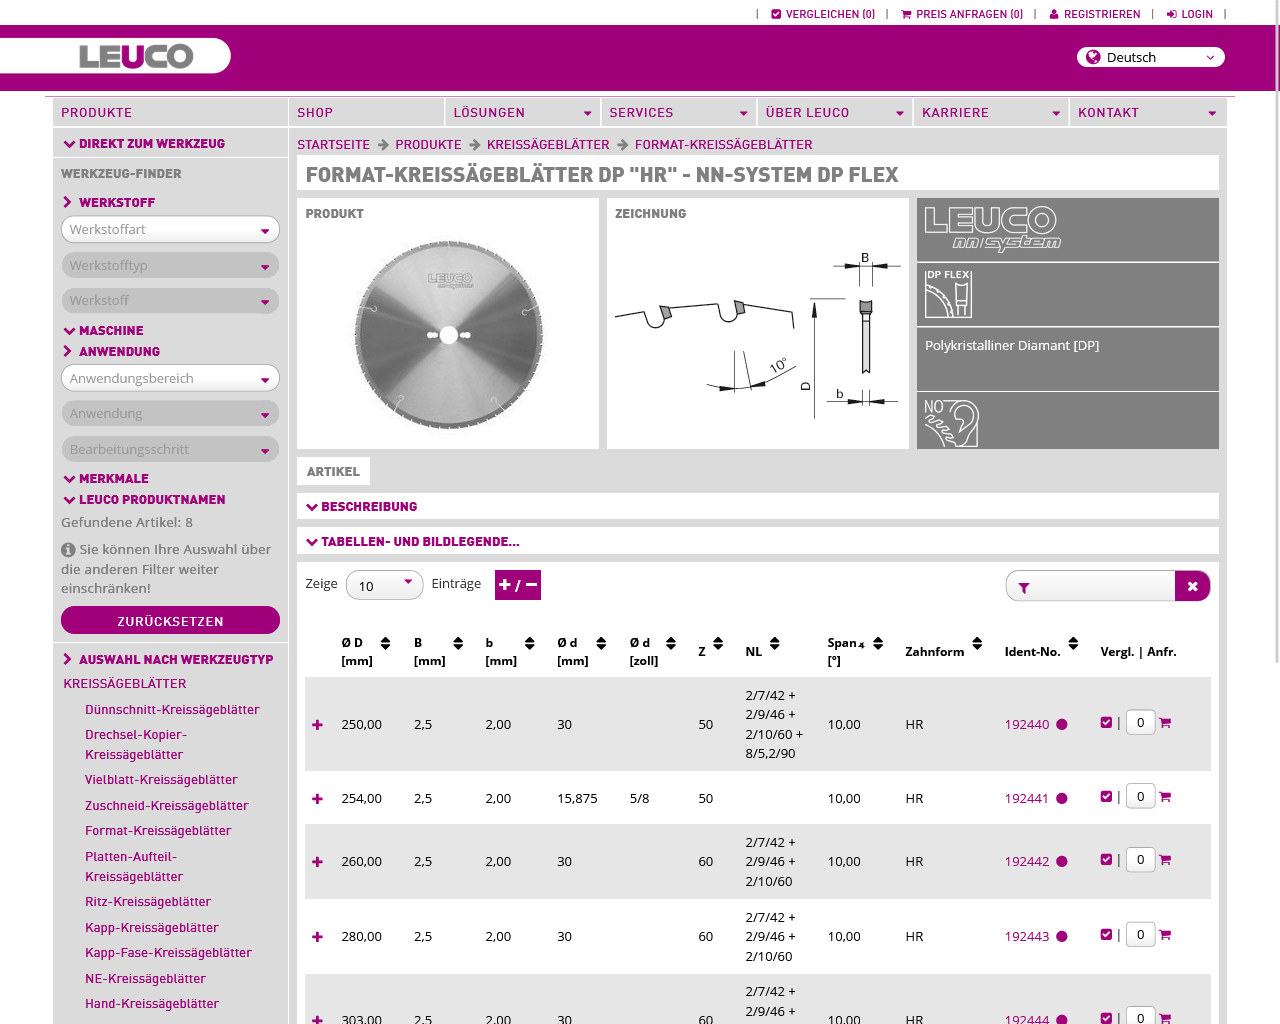
Task: Select the ARTIKEL tab
Action: point(333,472)
